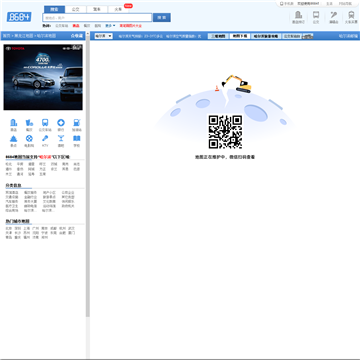Click the excavator maintenance illustration
The width and height of the screenshot is (360, 360).
tap(237, 84)
